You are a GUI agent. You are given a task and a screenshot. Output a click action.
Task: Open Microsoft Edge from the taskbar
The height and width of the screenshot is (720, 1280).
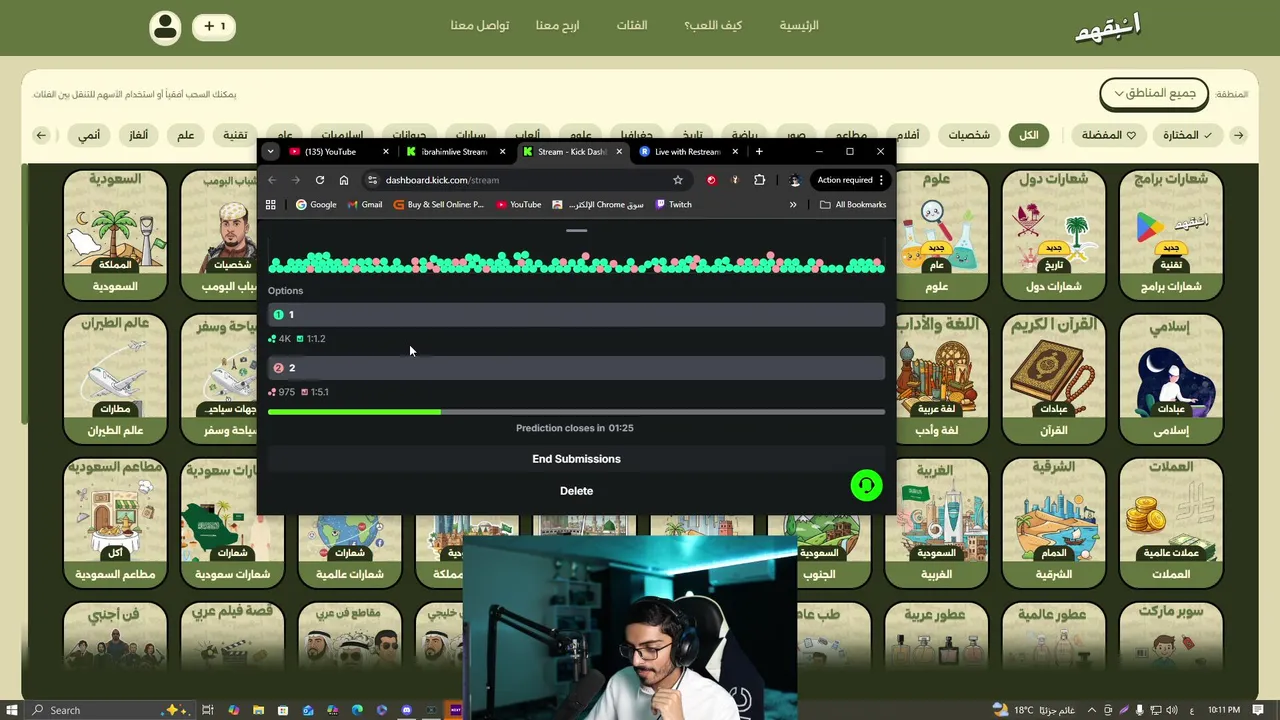(x=357, y=710)
